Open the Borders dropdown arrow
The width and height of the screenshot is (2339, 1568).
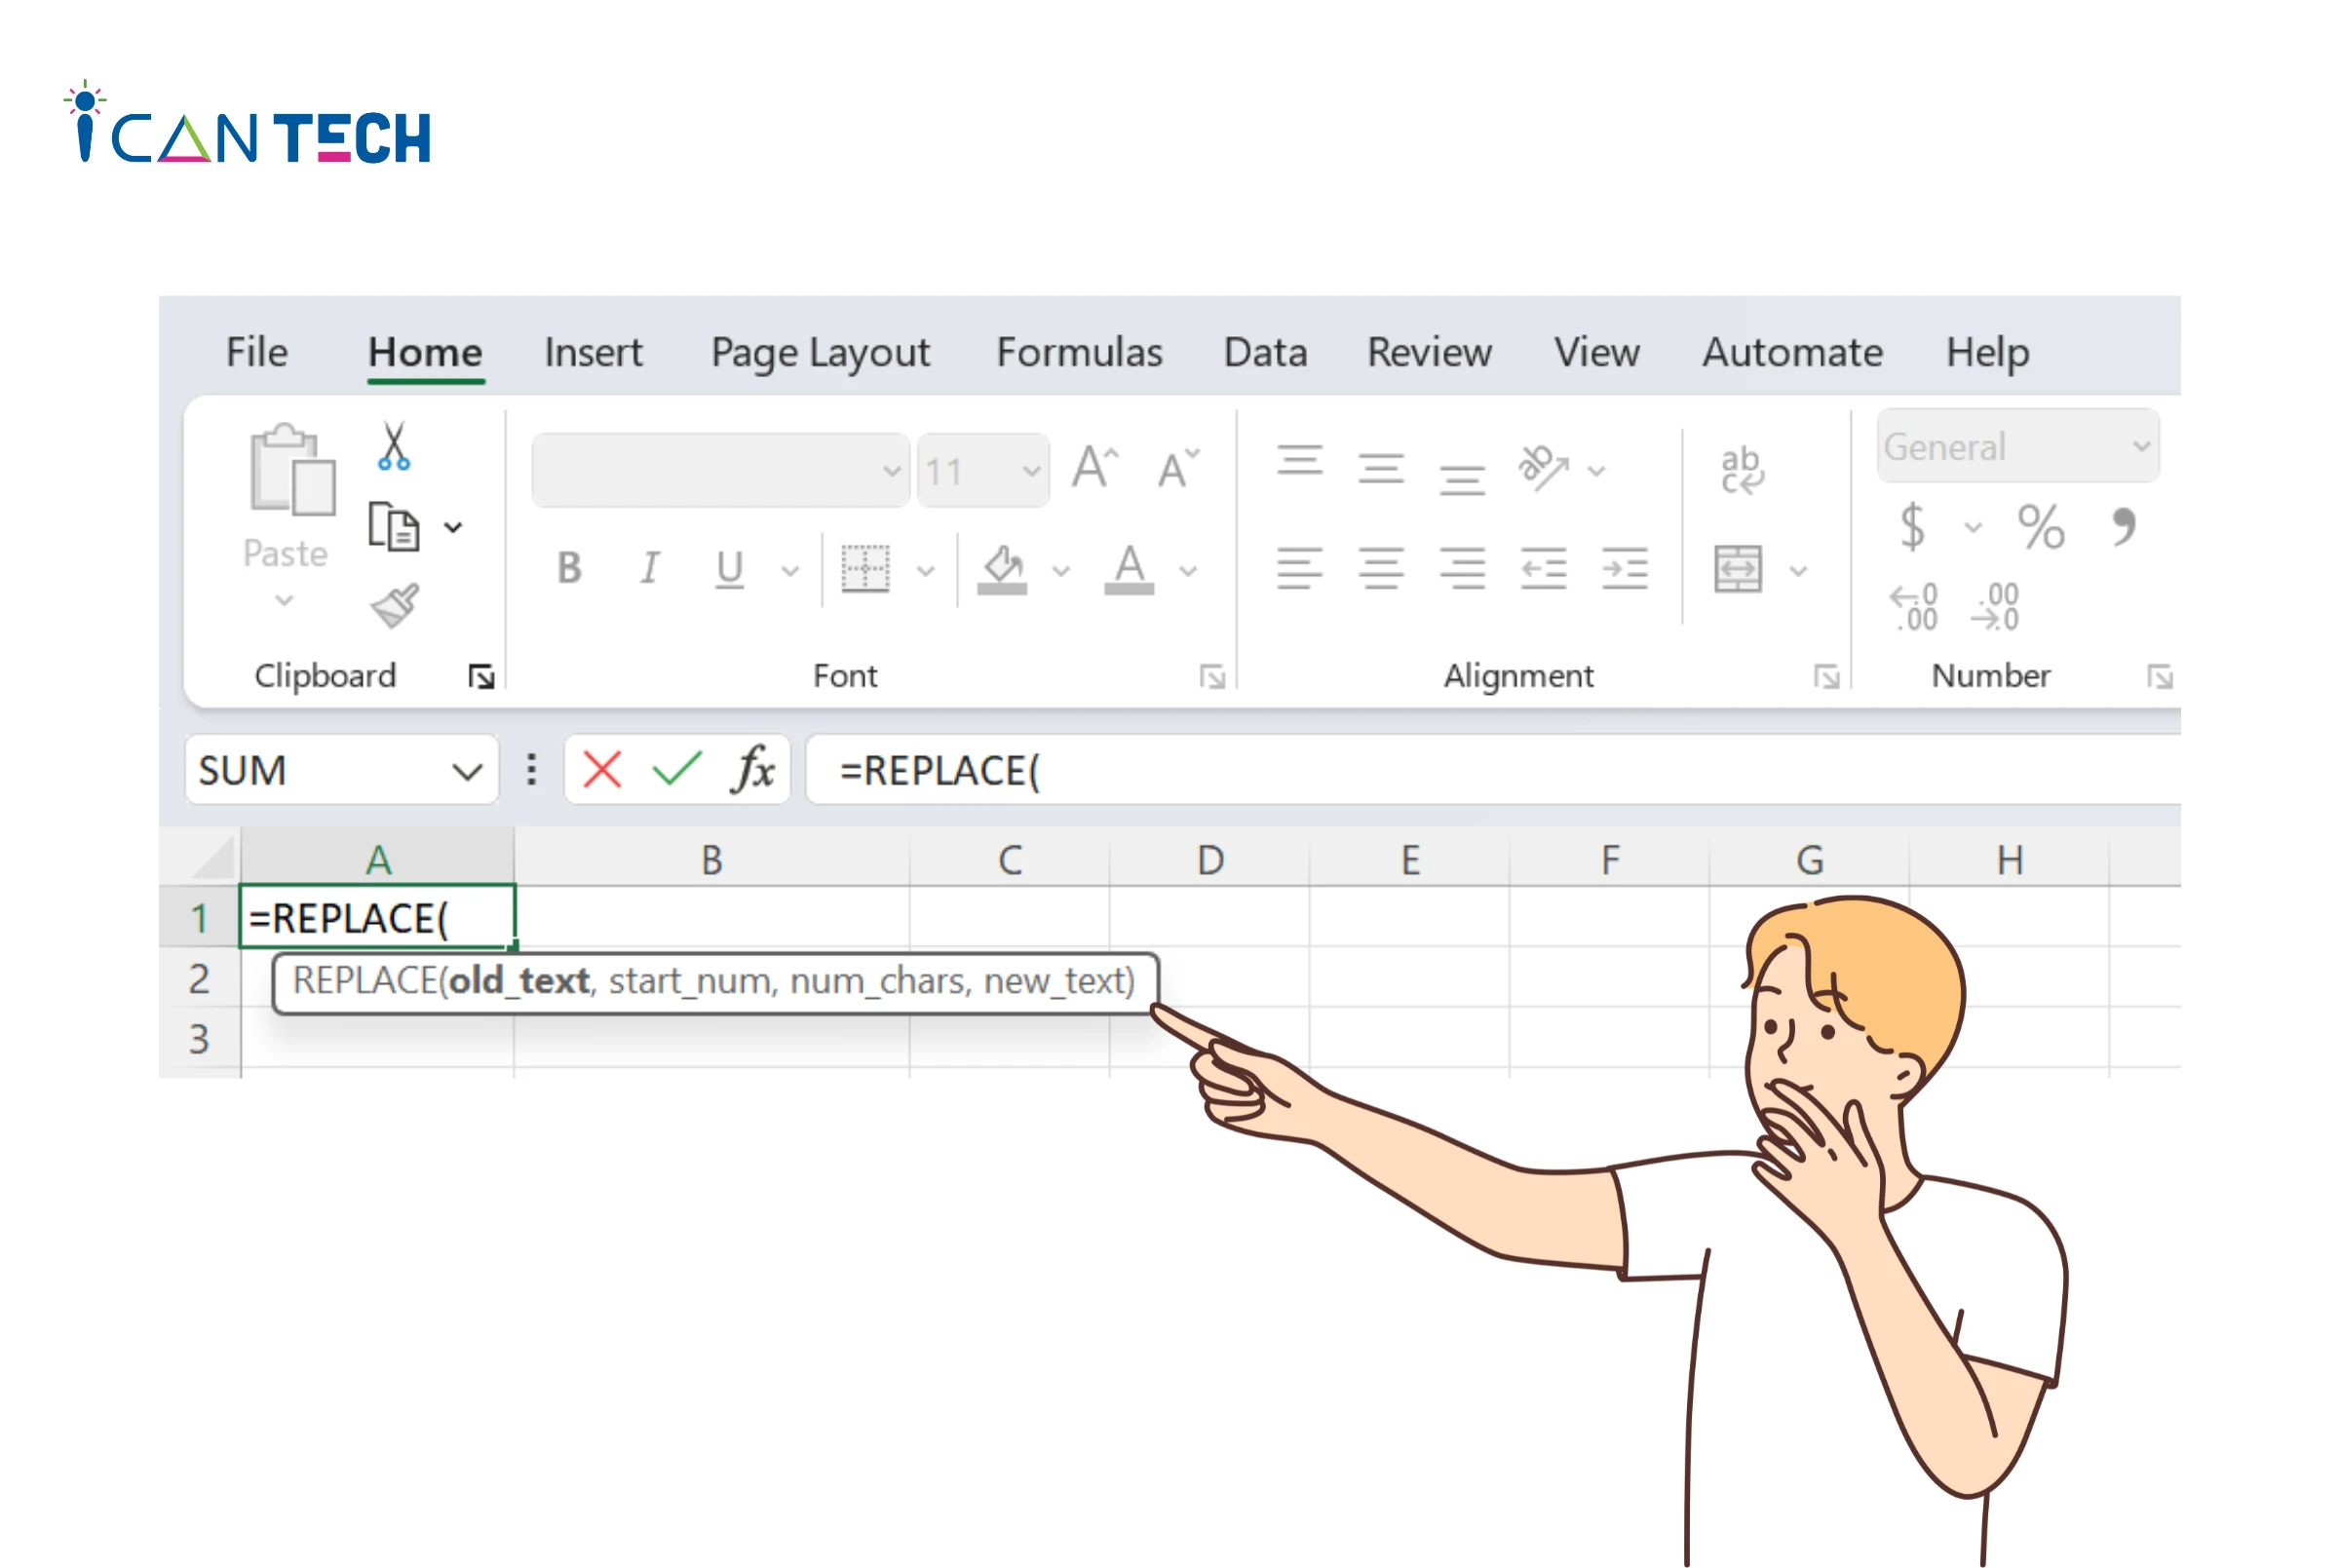pos(926,571)
